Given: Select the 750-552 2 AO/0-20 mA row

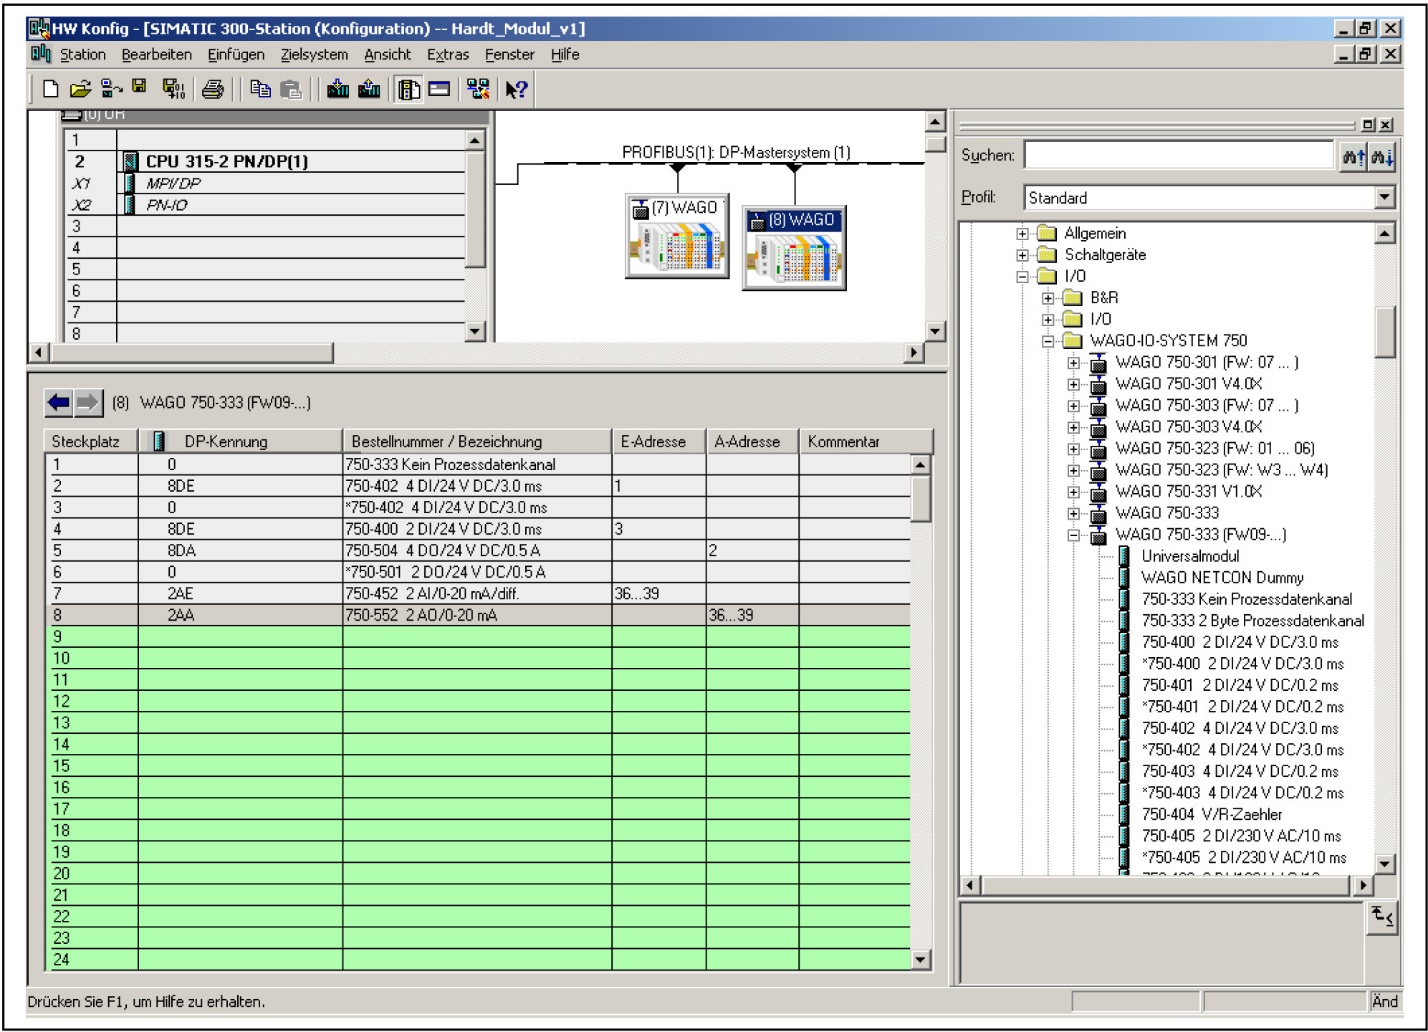Looking at the screenshot, I should 479,615.
